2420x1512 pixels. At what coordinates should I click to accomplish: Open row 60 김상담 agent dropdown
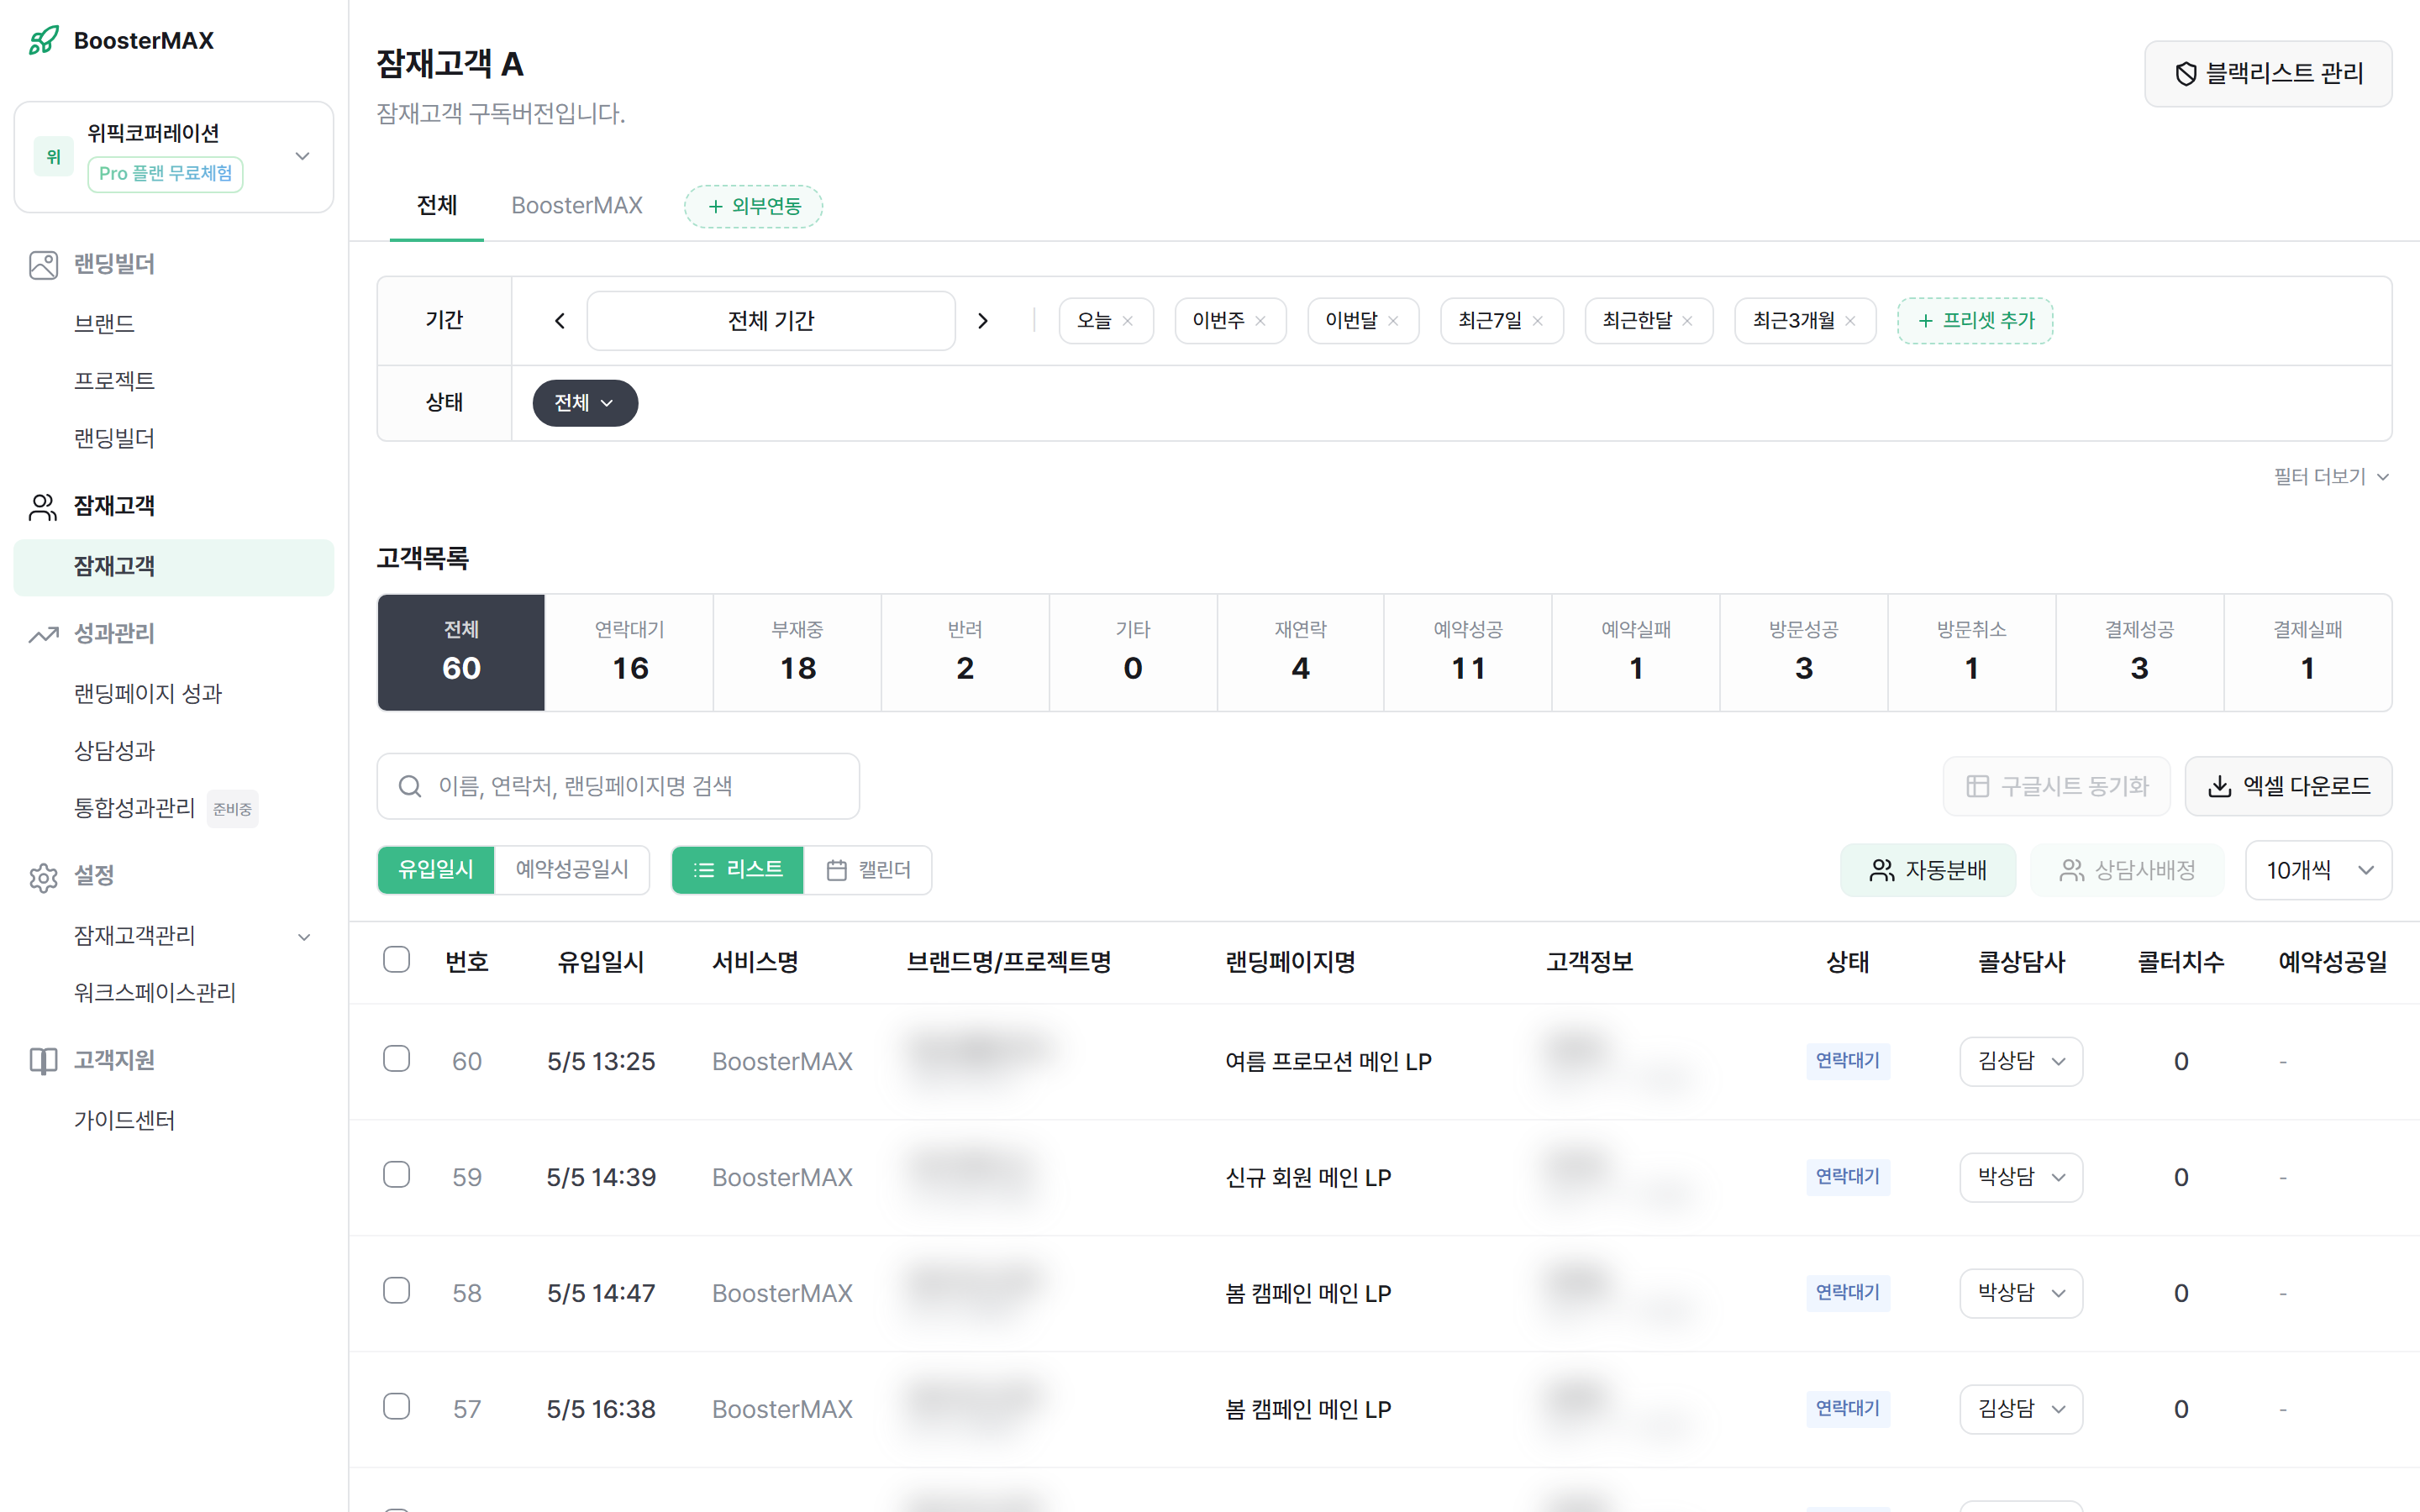click(x=2021, y=1061)
